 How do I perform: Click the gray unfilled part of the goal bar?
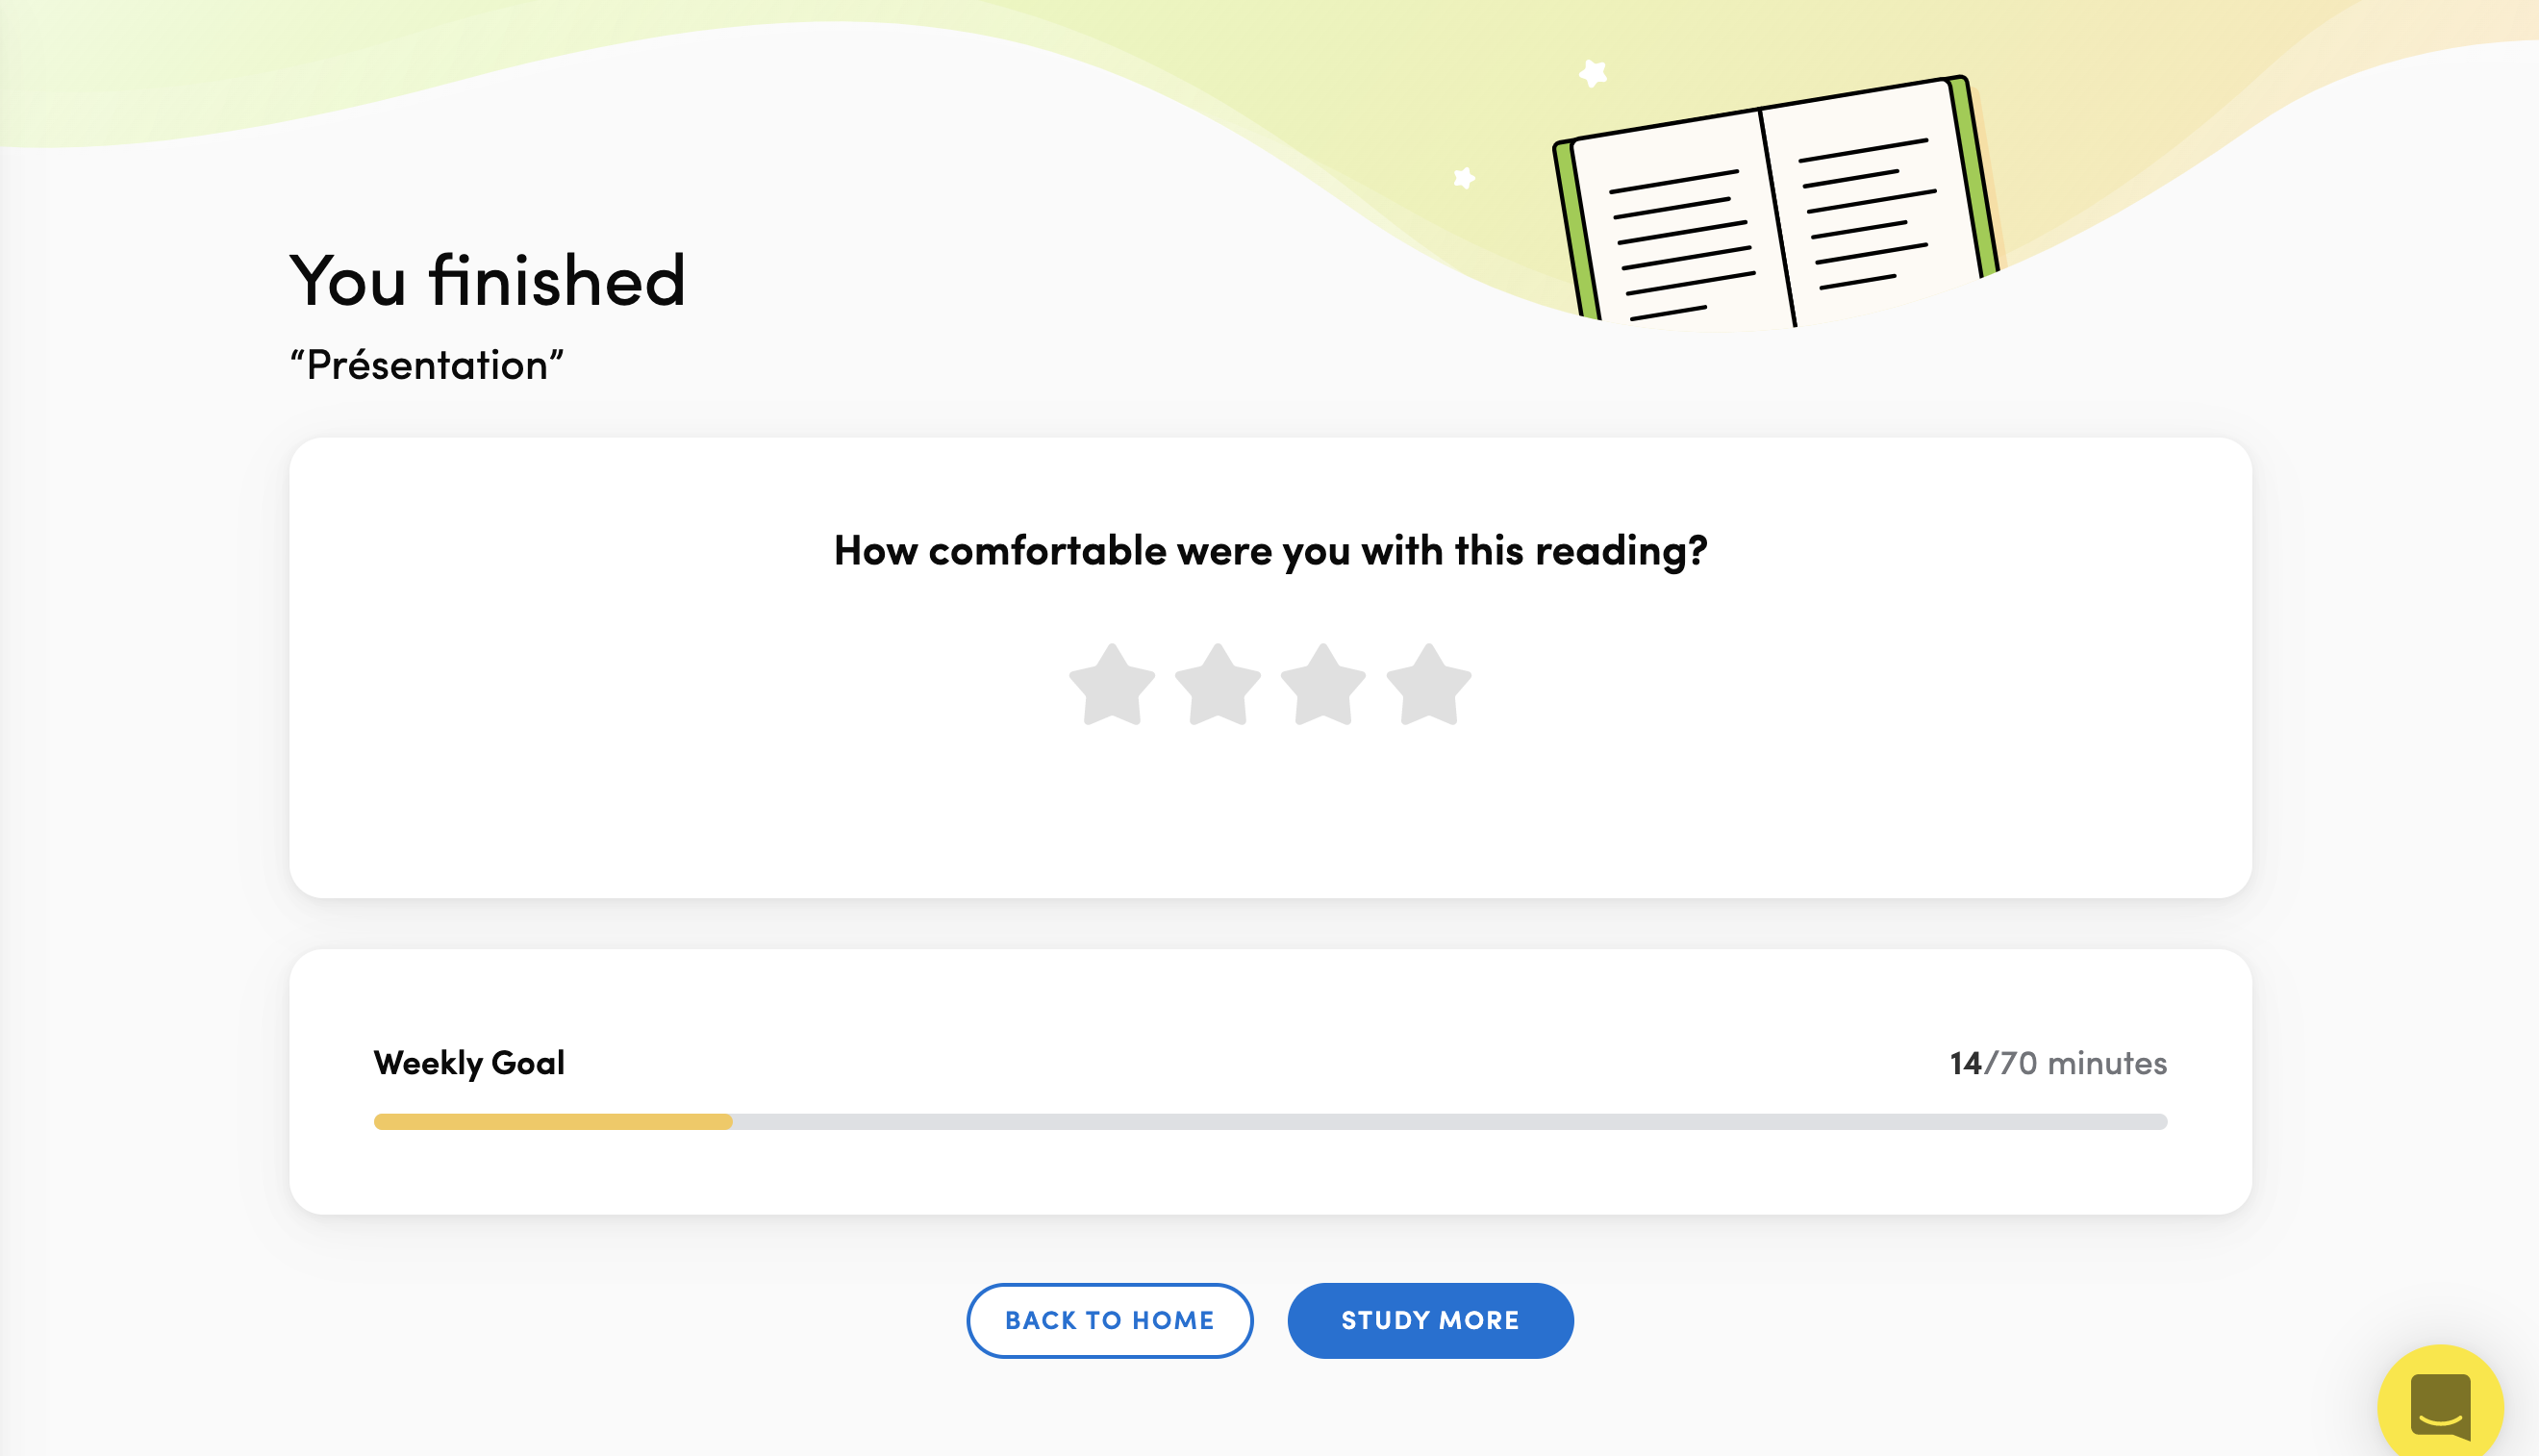[x=1450, y=1122]
